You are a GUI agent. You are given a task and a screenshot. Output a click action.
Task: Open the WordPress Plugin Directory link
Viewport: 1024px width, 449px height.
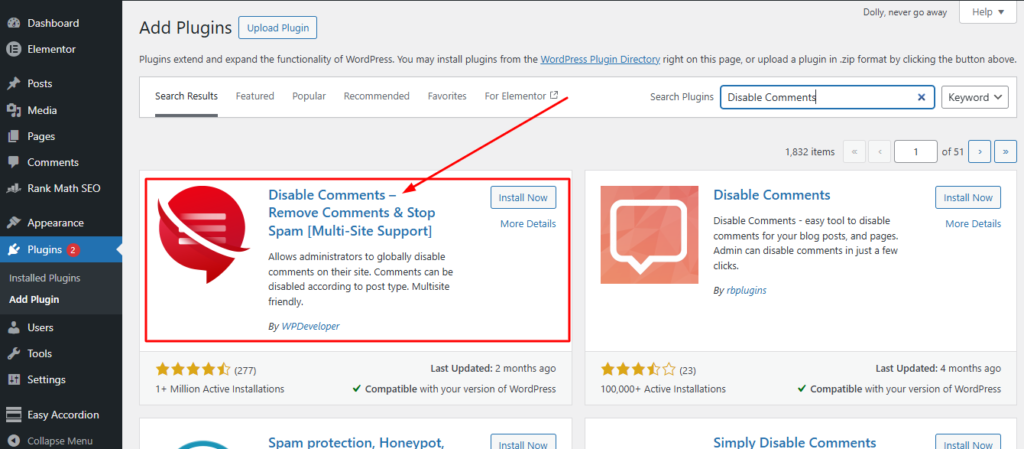click(600, 59)
